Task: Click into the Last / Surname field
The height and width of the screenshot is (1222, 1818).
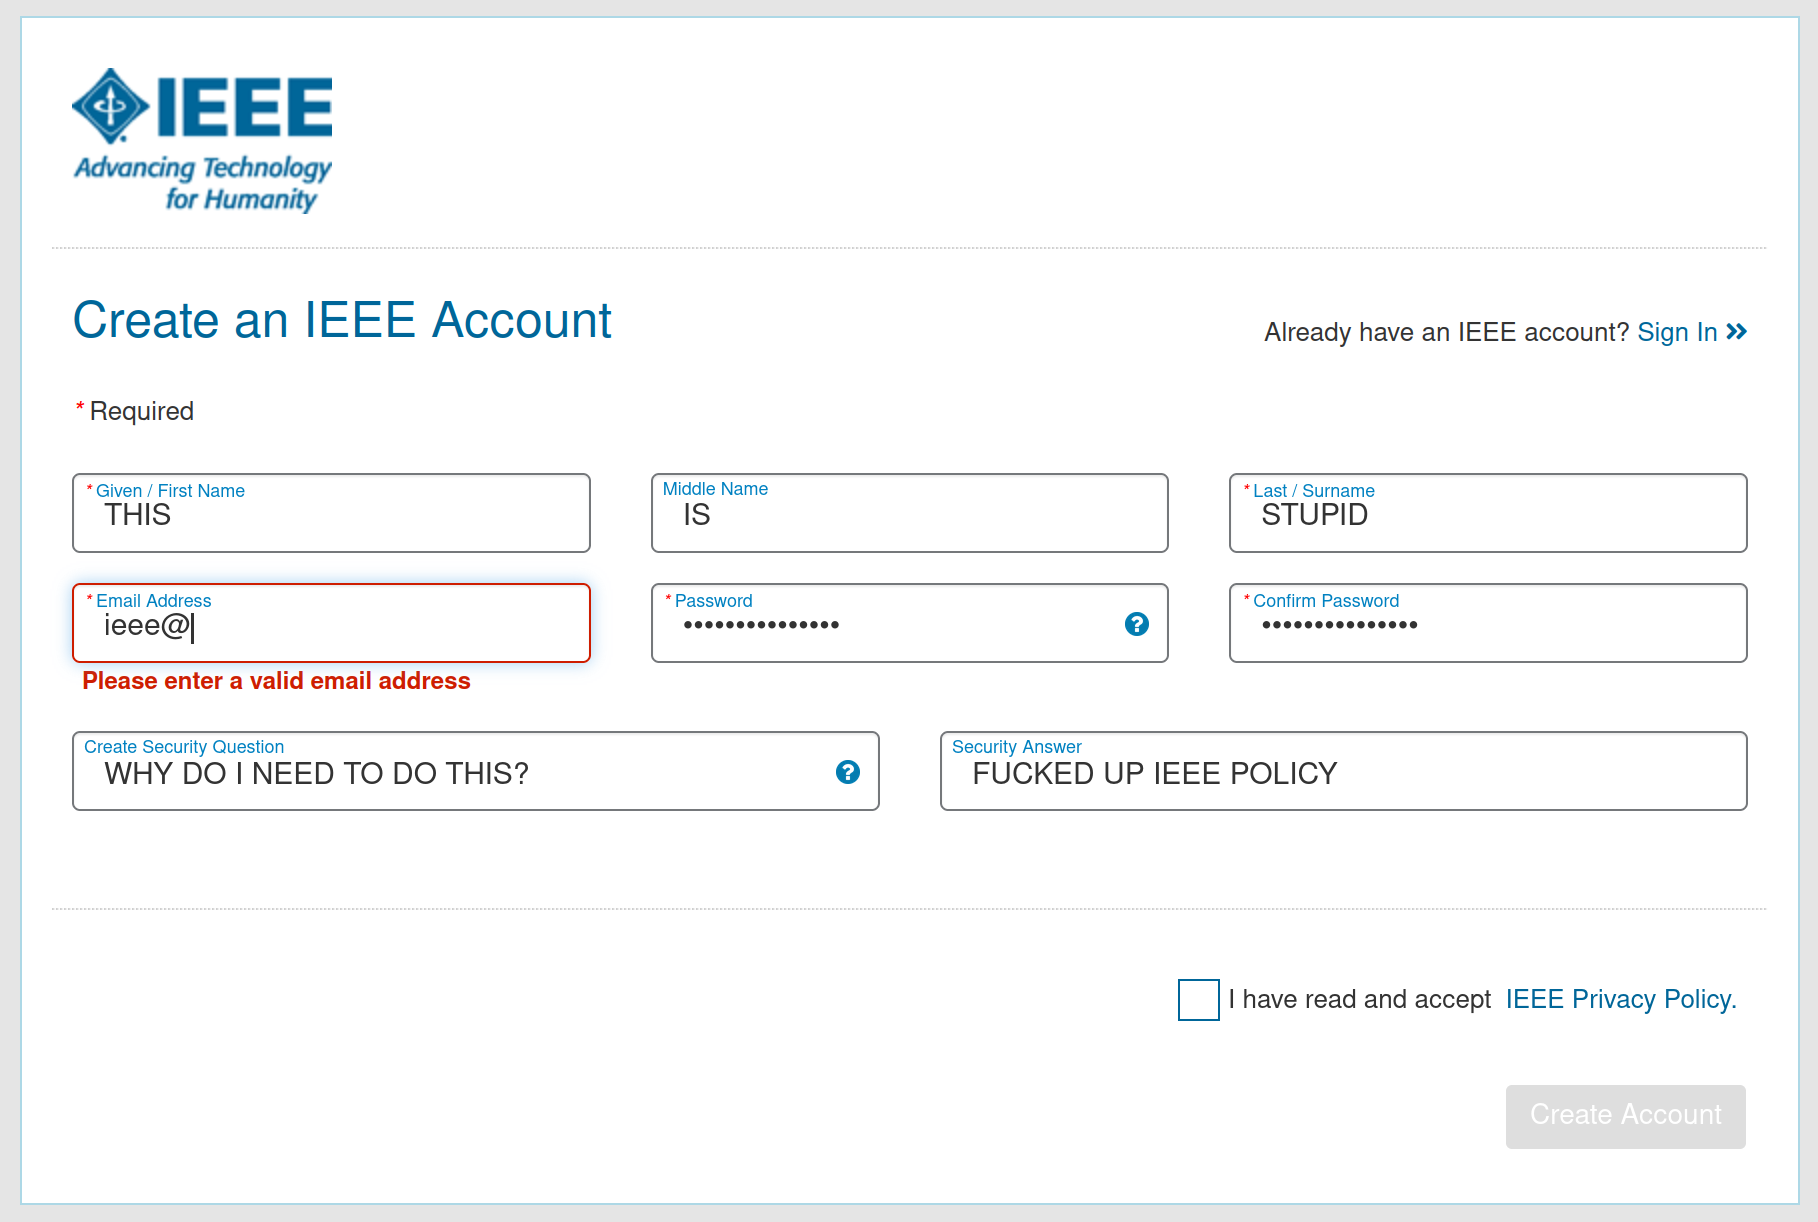Action: coord(1487,513)
